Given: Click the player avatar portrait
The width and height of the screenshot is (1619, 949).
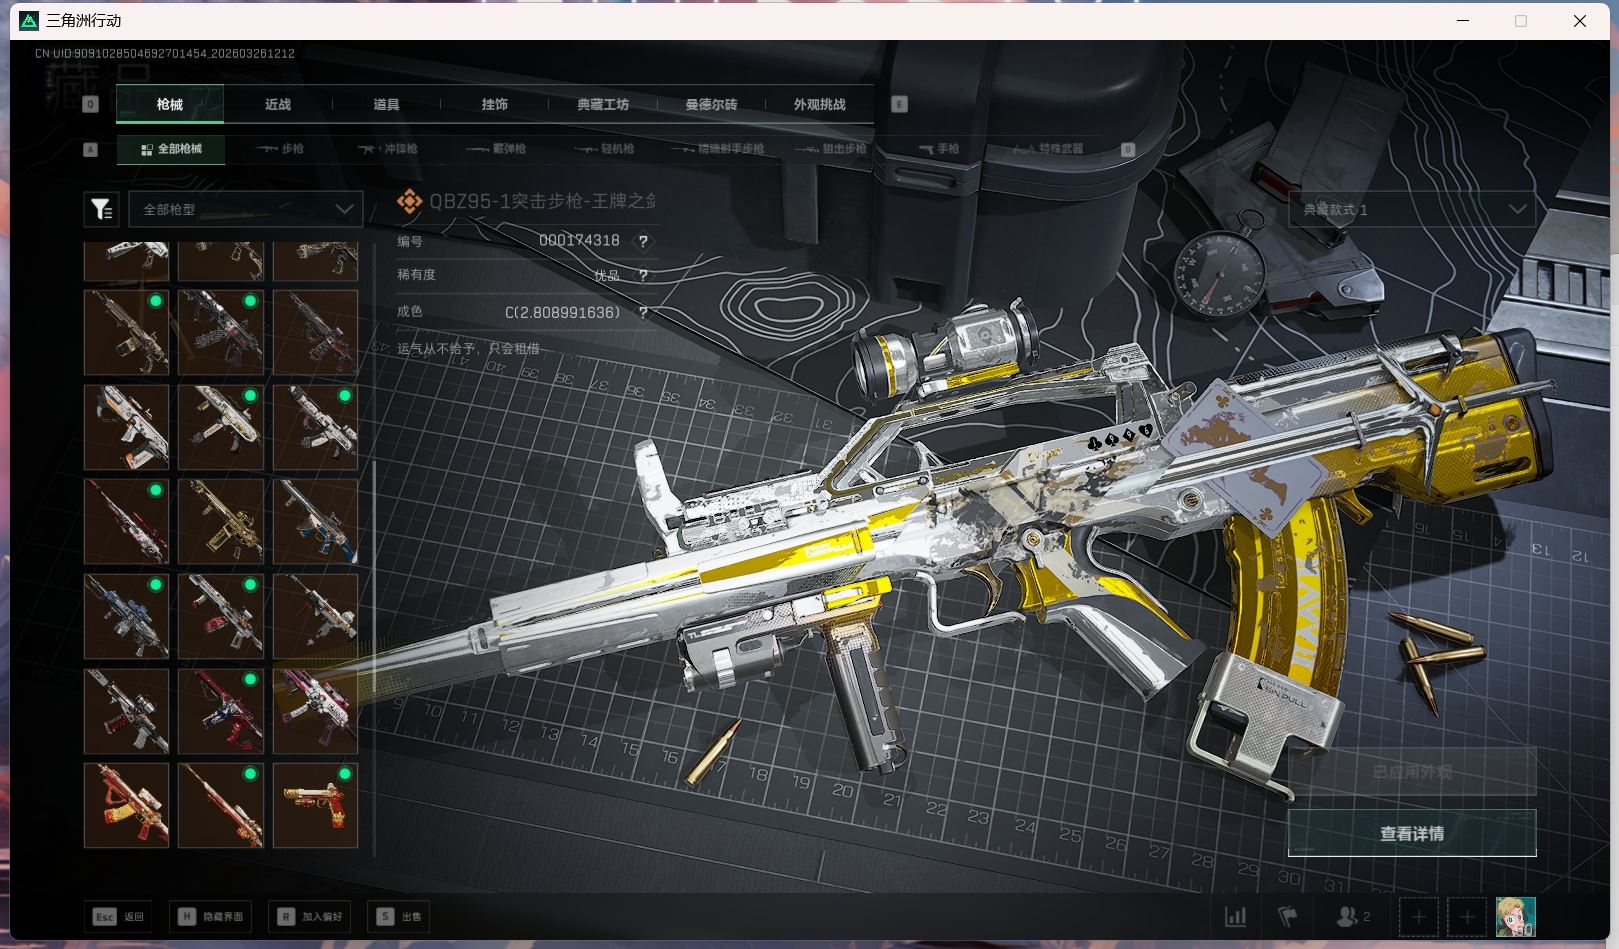Looking at the screenshot, I should (1515, 916).
